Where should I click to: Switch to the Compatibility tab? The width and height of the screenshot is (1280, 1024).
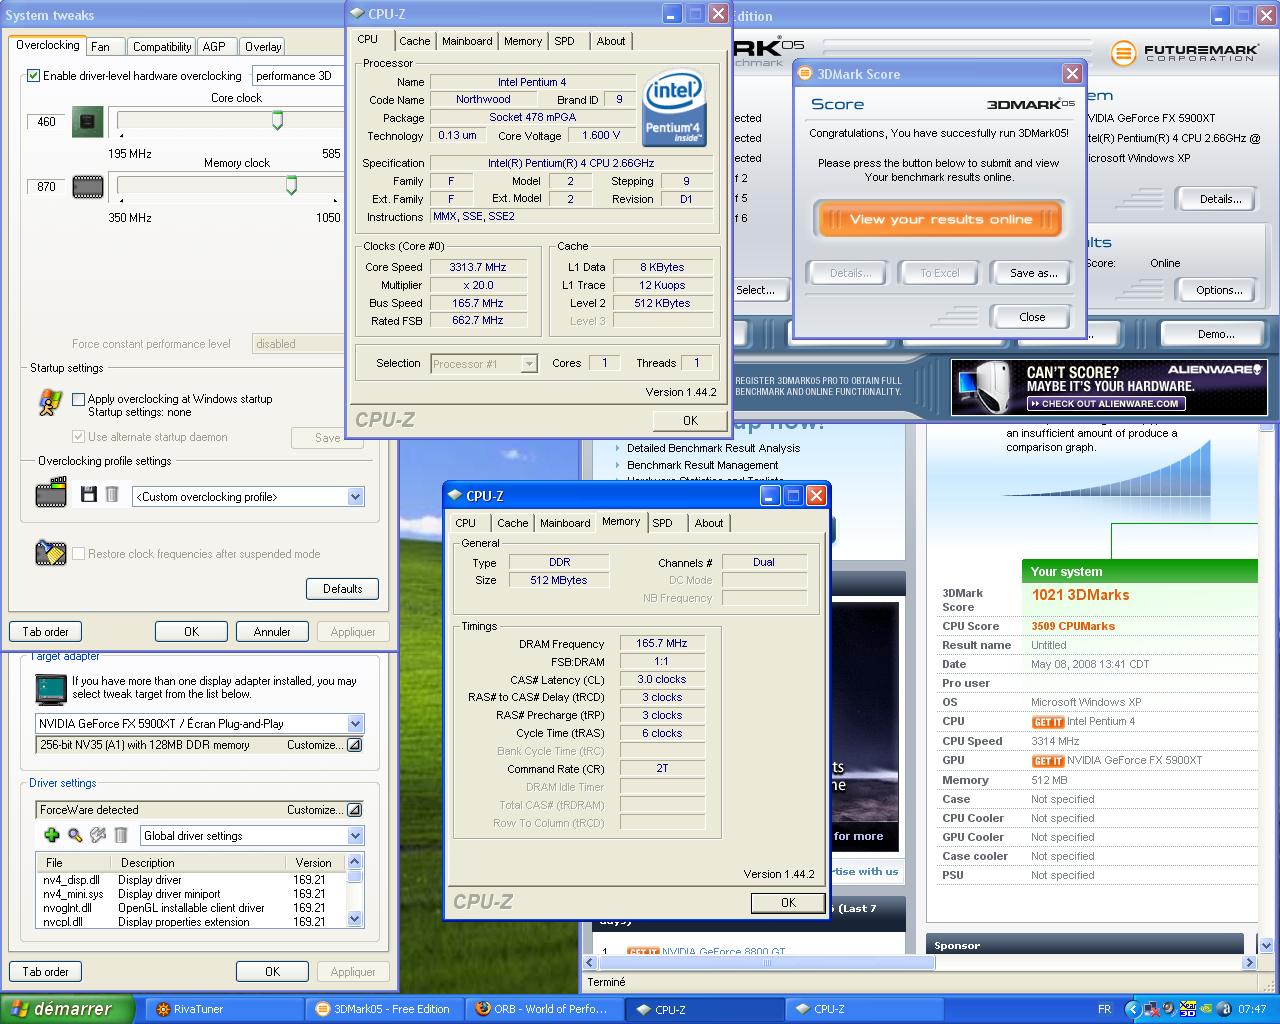tap(162, 47)
